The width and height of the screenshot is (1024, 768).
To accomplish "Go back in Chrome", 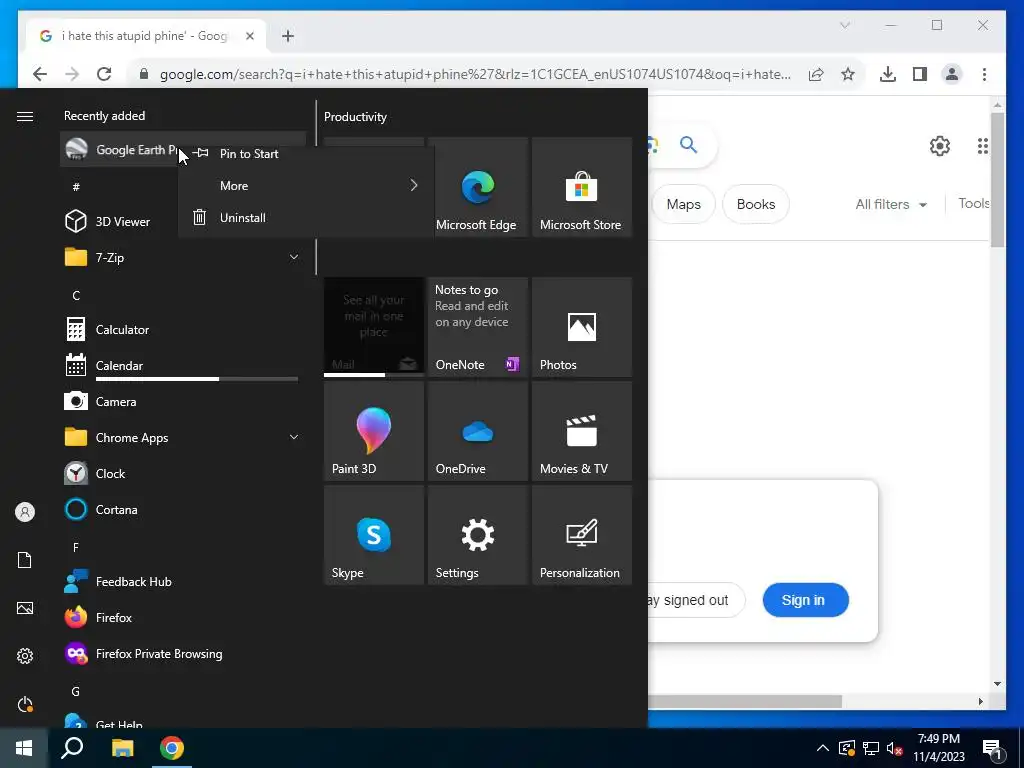I will (x=40, y=74).
